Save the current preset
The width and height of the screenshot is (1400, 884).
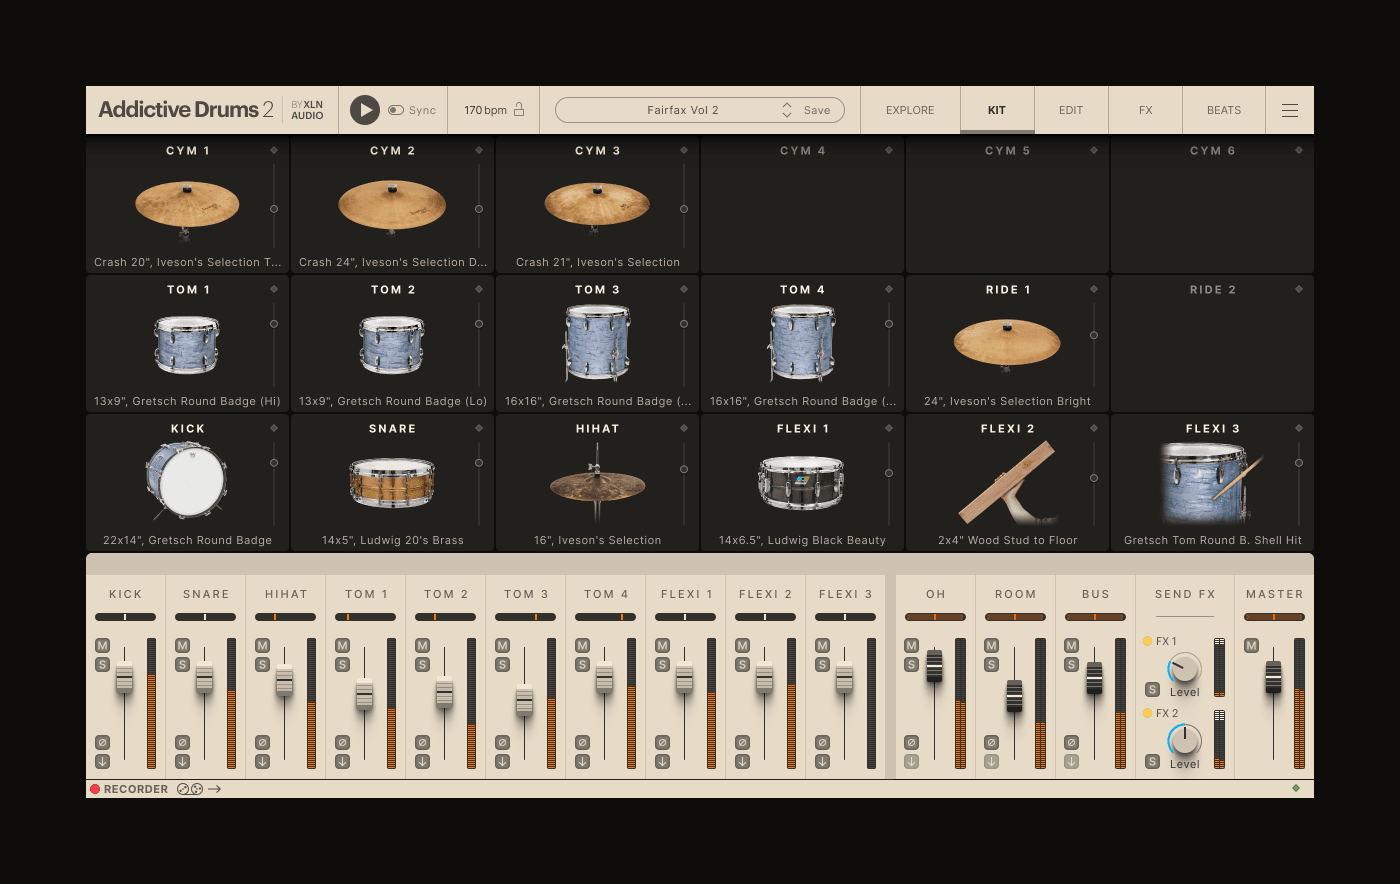[x=817, y=110]
